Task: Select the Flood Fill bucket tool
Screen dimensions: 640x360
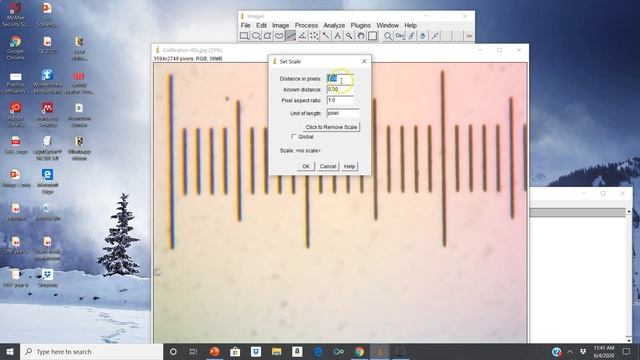Action: 423,36
